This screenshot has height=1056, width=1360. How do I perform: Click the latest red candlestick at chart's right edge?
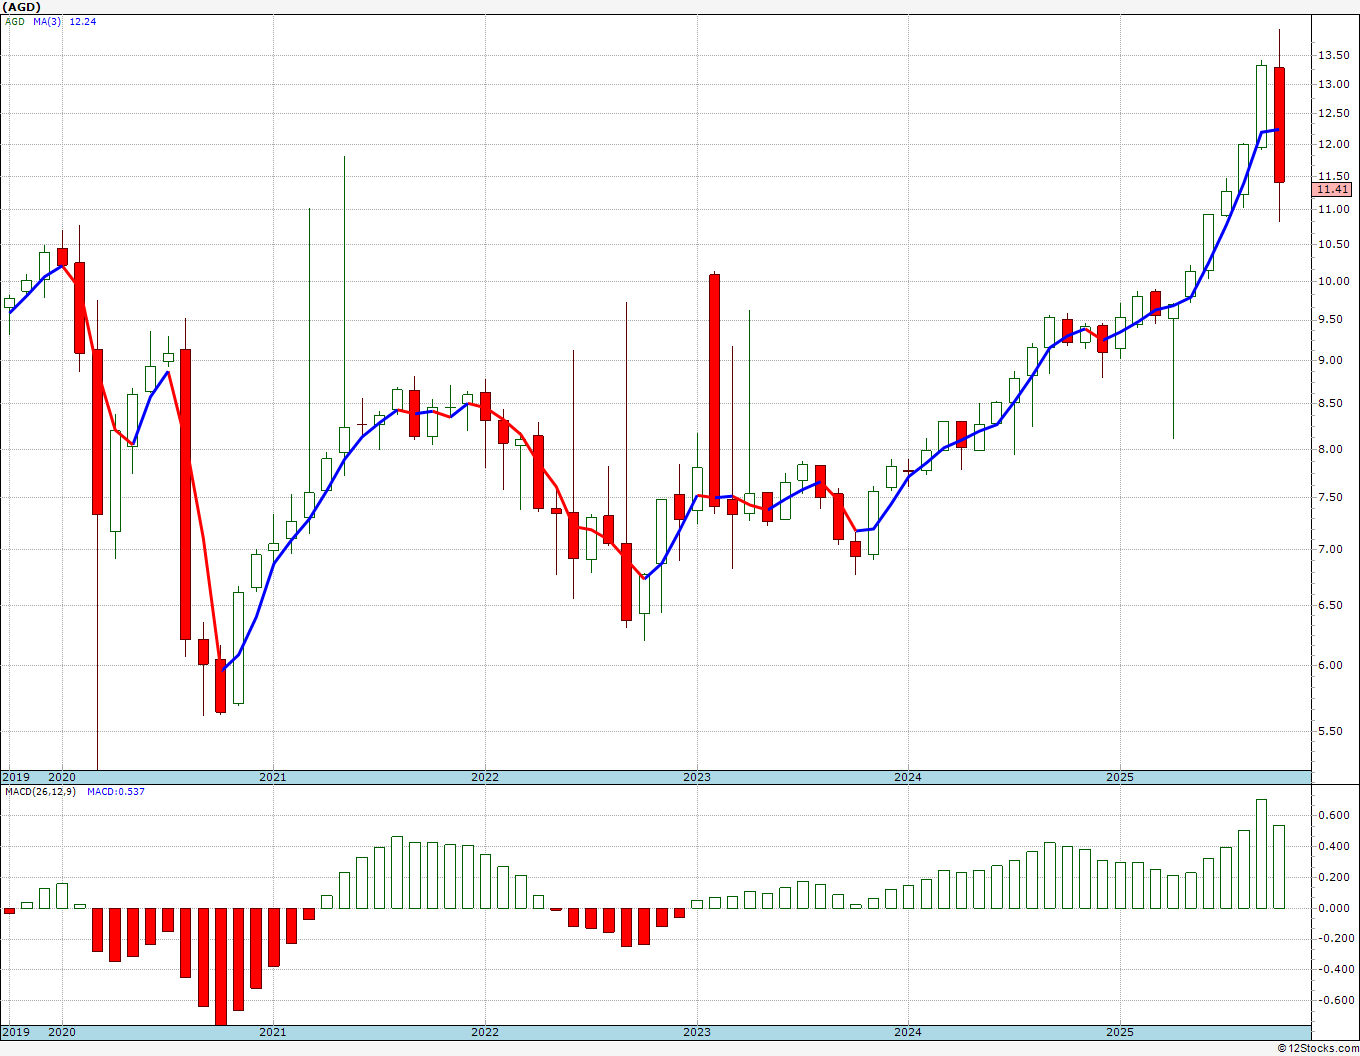coord(1279,125)
